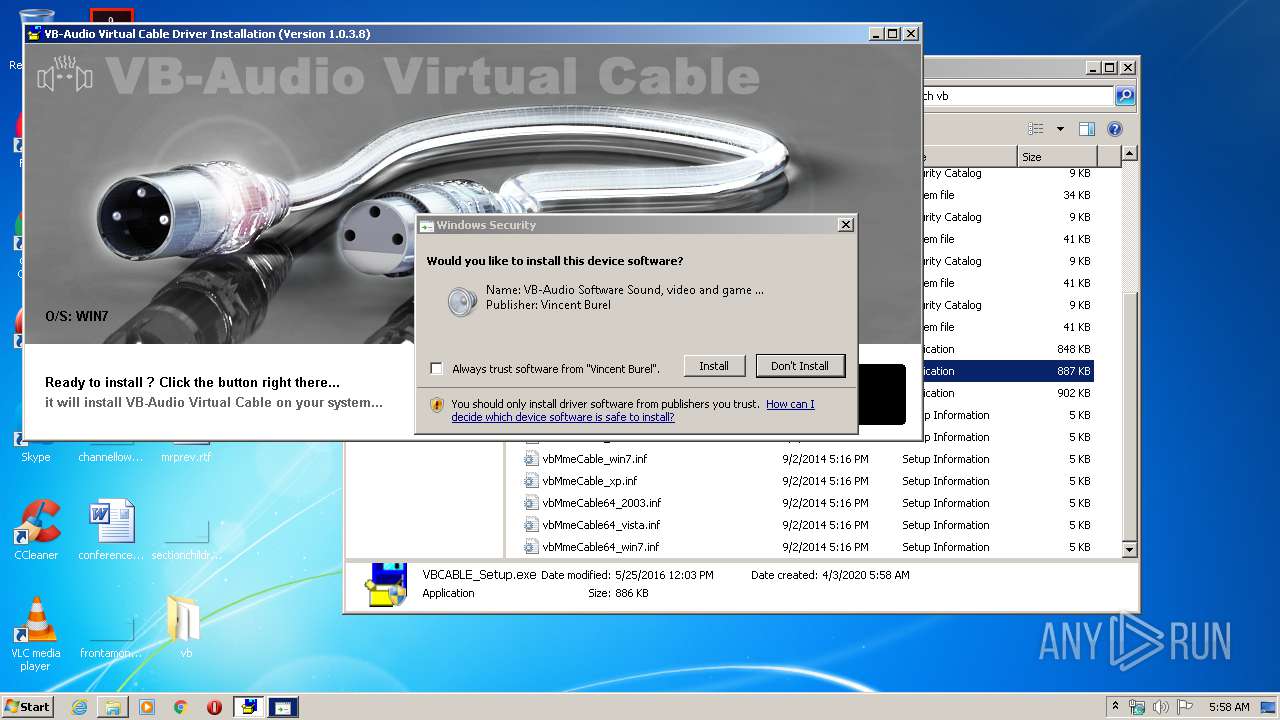Image resolution: width=1280 pixels, height=720 pixels.
Task: Click the vbMmeCable_xp.inf file icon
Action: (532, 481)
